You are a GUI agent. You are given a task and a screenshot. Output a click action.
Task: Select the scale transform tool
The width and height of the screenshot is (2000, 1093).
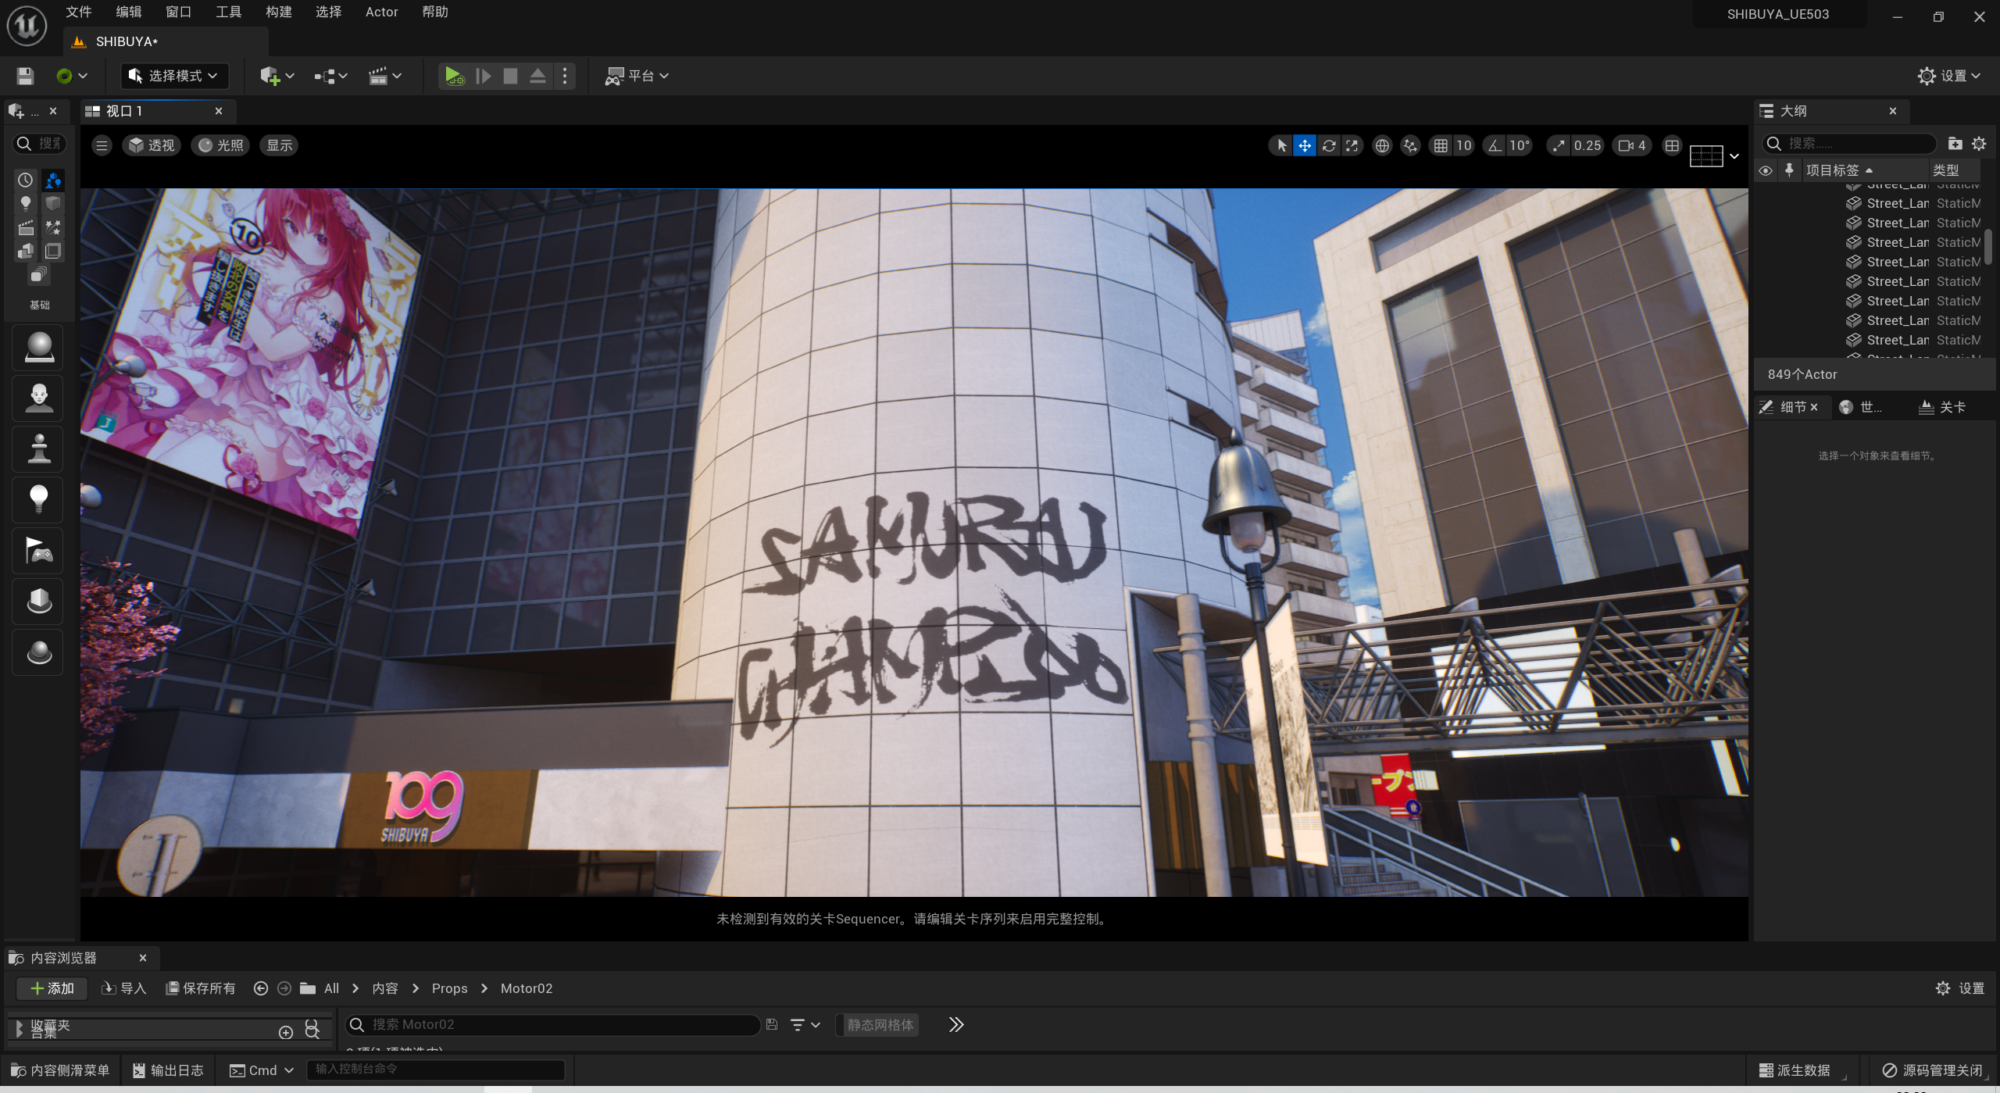pos(1352,146)
